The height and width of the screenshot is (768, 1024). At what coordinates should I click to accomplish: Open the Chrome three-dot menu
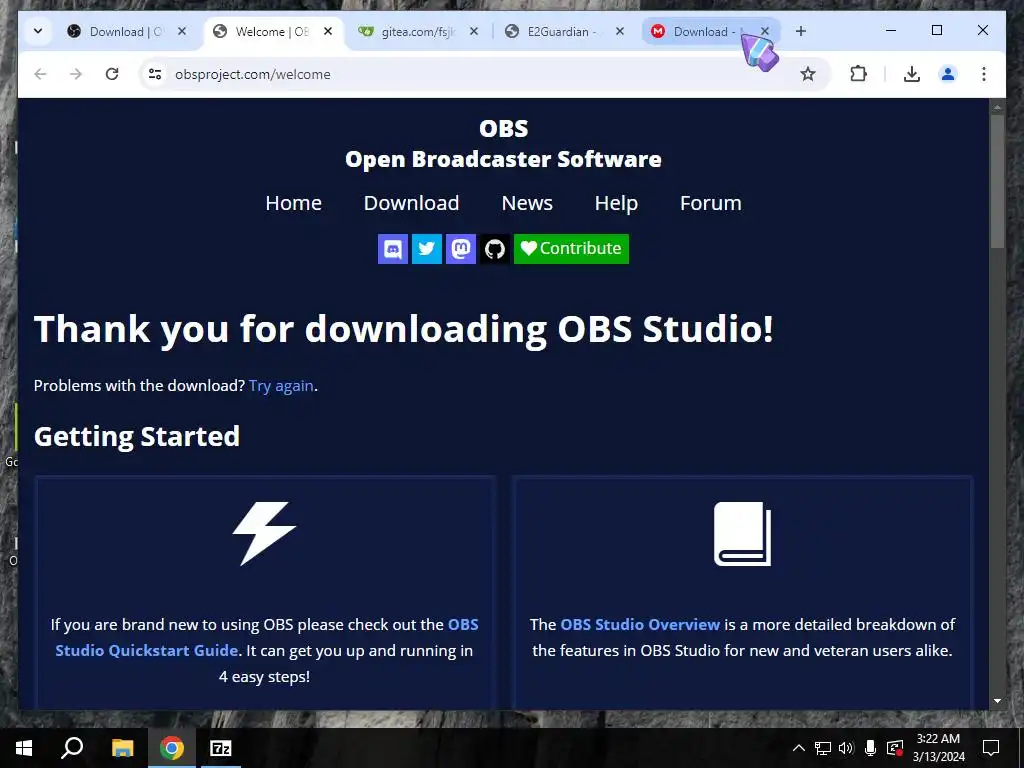click(x=984, y=74)
